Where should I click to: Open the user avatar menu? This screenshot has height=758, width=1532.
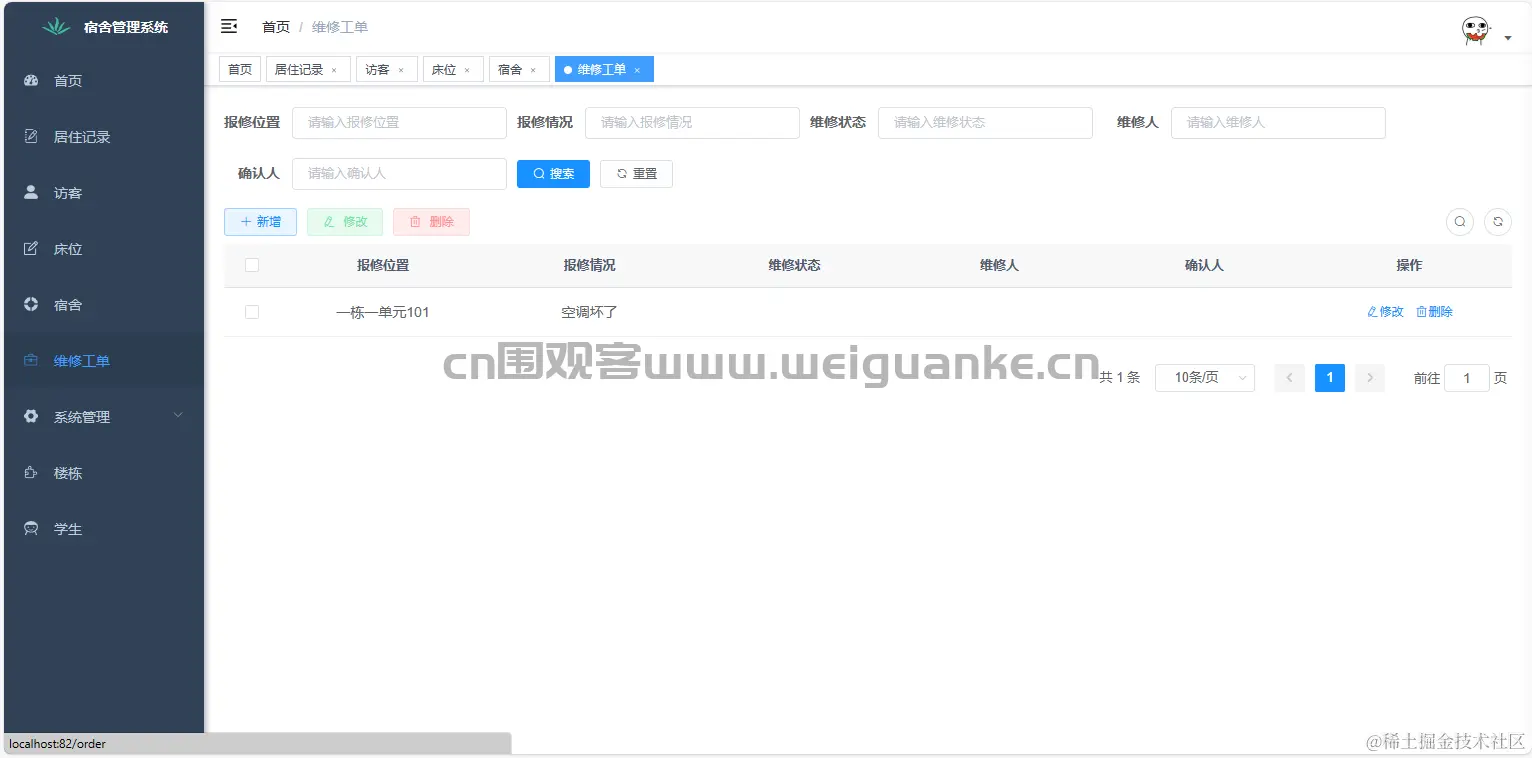click(x=1476, y=30)
